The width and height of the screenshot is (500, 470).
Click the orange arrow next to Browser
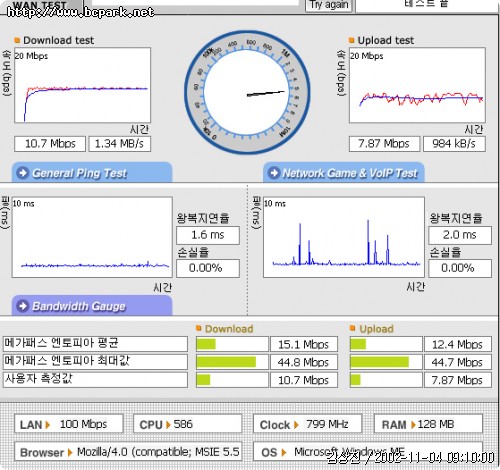tap(70, 452)
